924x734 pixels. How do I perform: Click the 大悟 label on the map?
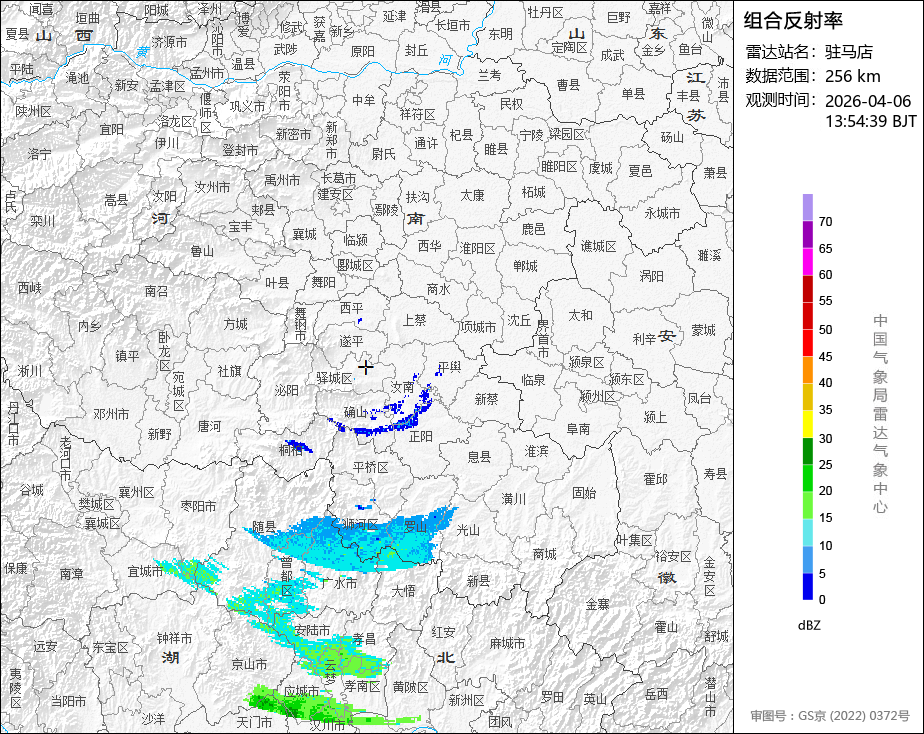tap(404, 591)
